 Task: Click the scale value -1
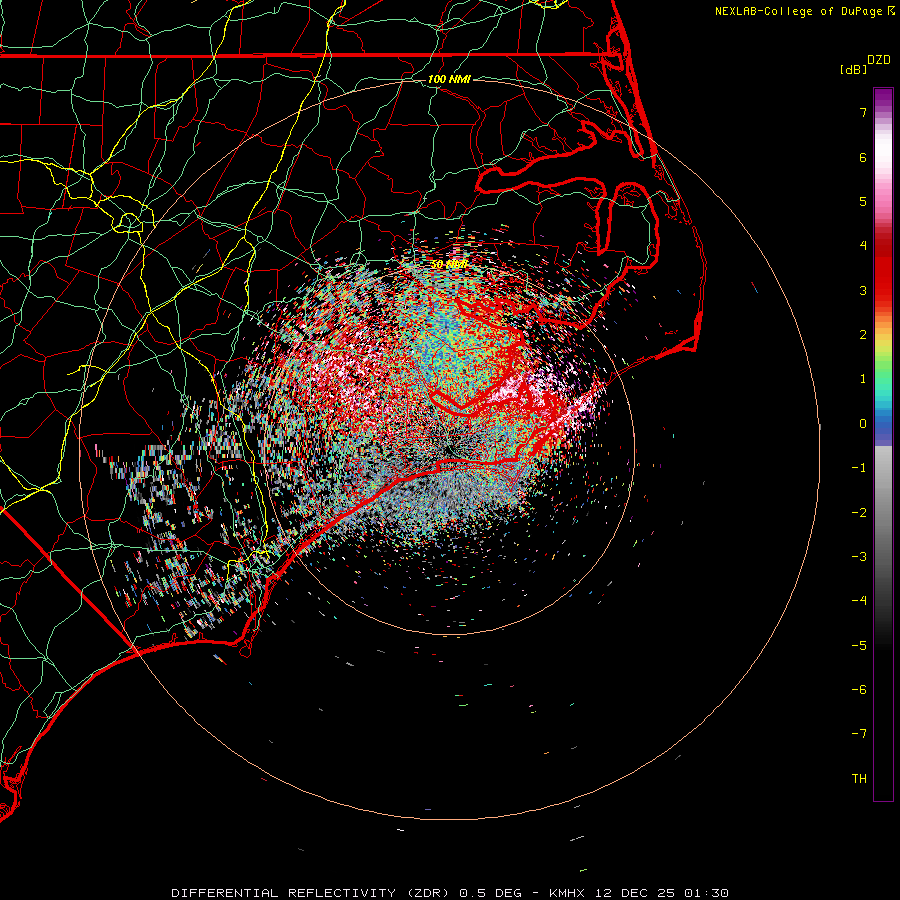tap(859, 468)
